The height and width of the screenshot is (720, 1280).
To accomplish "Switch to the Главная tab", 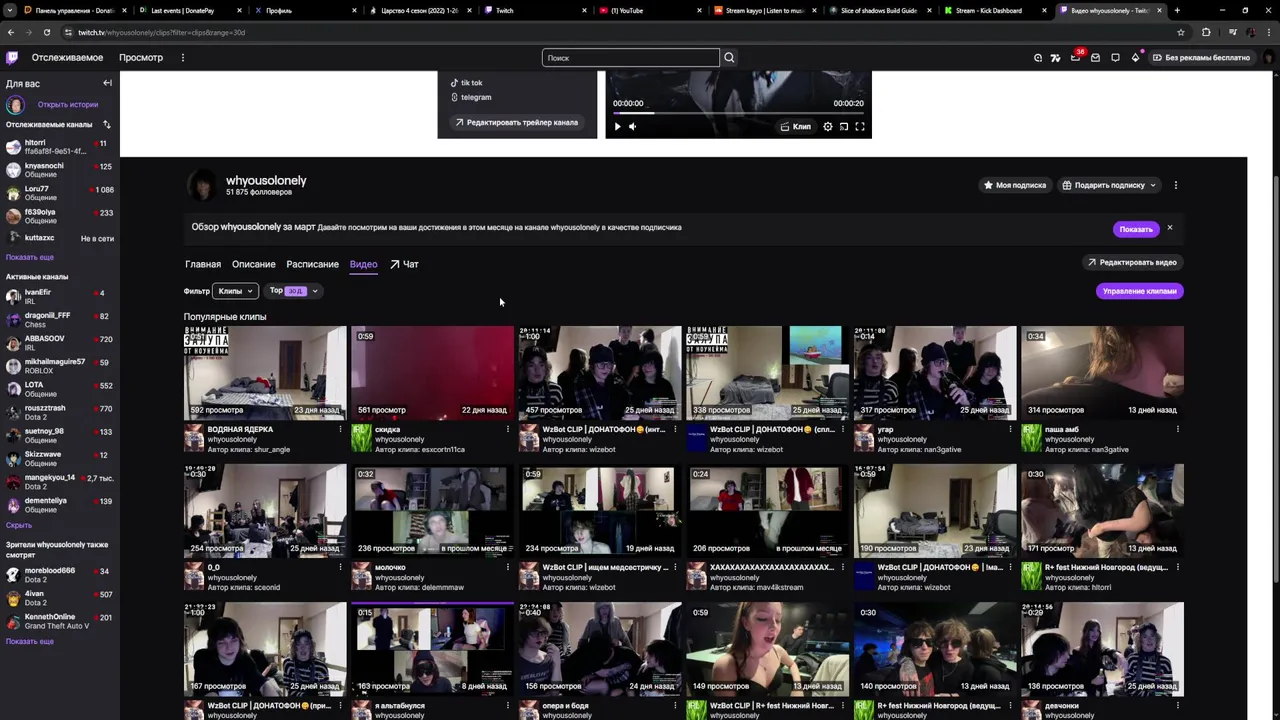I will click(203, 264).
